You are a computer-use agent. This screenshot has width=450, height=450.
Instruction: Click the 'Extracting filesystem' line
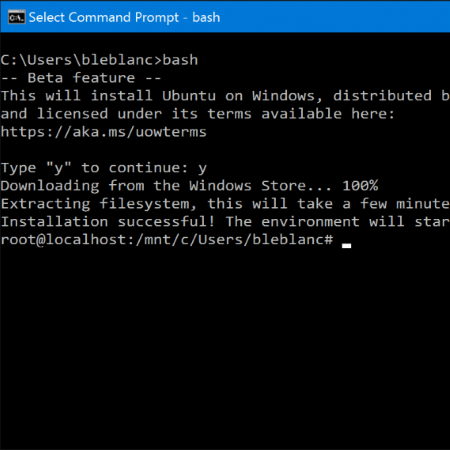point(225,204)
